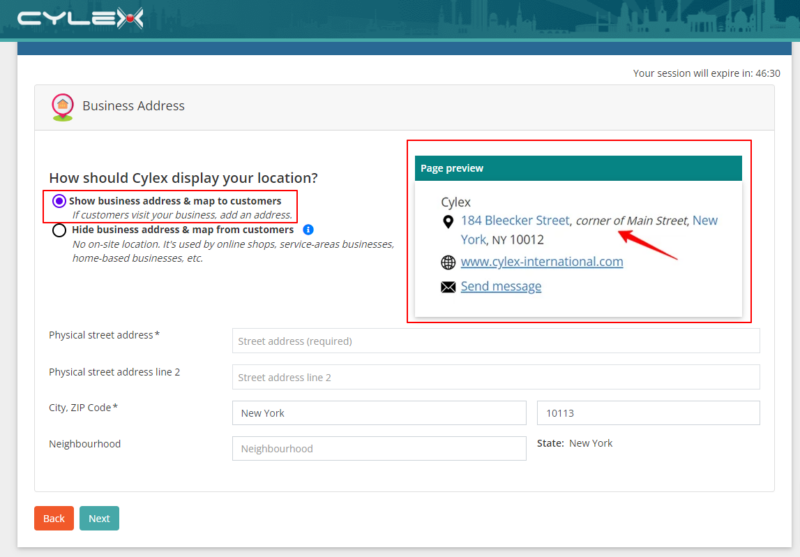Click the ZIP code field showing 10113
Image resolution: width=800 pixels, height=557 pixels.
click(648, 413)
